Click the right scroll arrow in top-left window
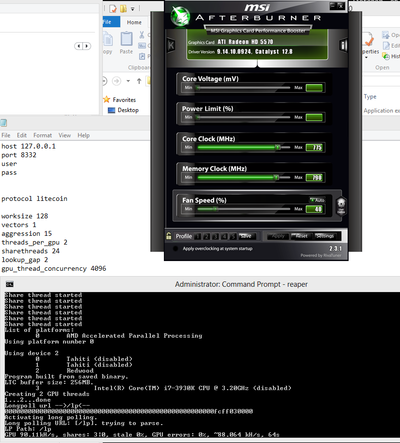400x443 pixels. 87,46
